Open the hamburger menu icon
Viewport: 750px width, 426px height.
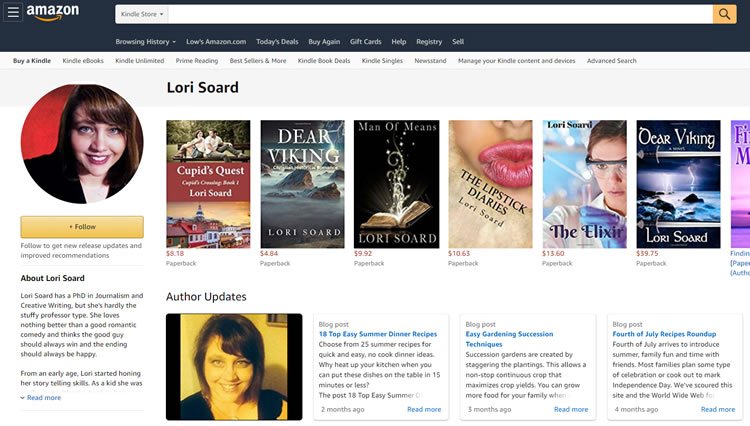click(x=13, y=12)
